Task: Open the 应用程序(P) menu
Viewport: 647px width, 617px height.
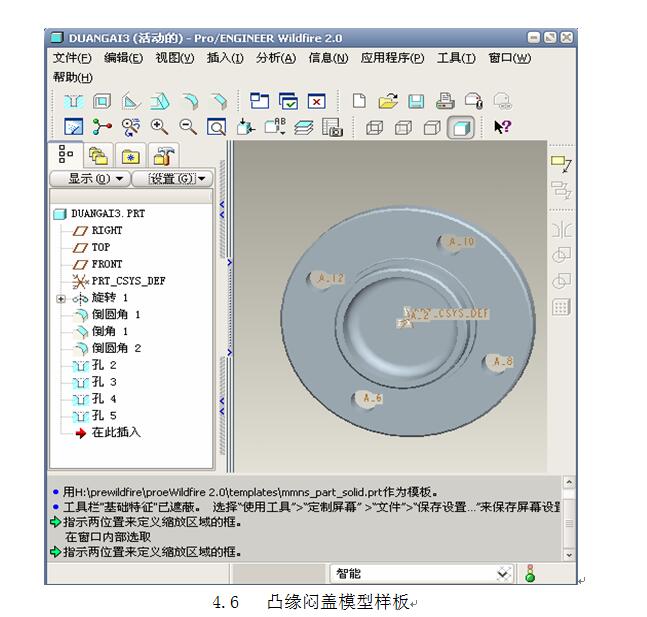Action: click(x=392, y=58)
